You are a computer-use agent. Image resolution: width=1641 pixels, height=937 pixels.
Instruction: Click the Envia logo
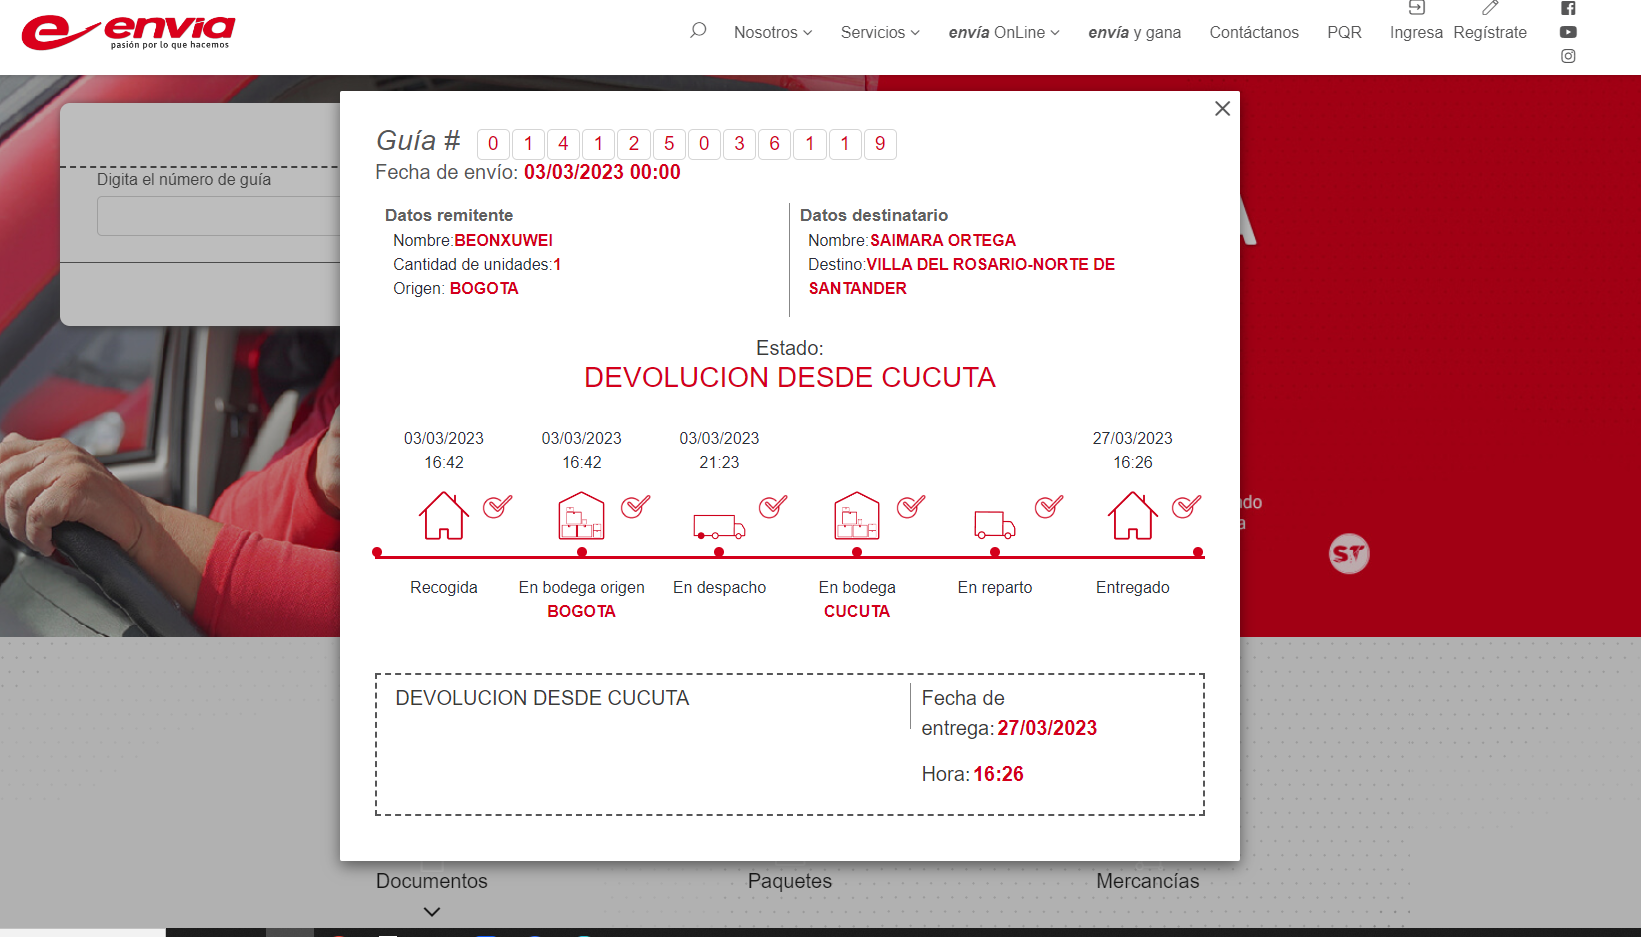pyautogui.click(x=129, y=33)
